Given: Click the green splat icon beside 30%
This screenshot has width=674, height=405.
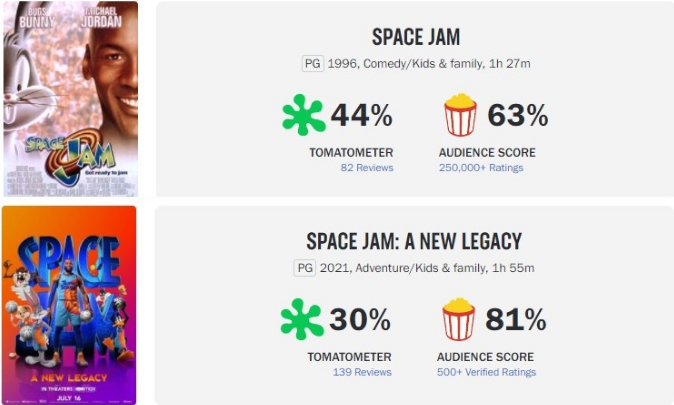Looking at the screenshot, I should 302,319.
